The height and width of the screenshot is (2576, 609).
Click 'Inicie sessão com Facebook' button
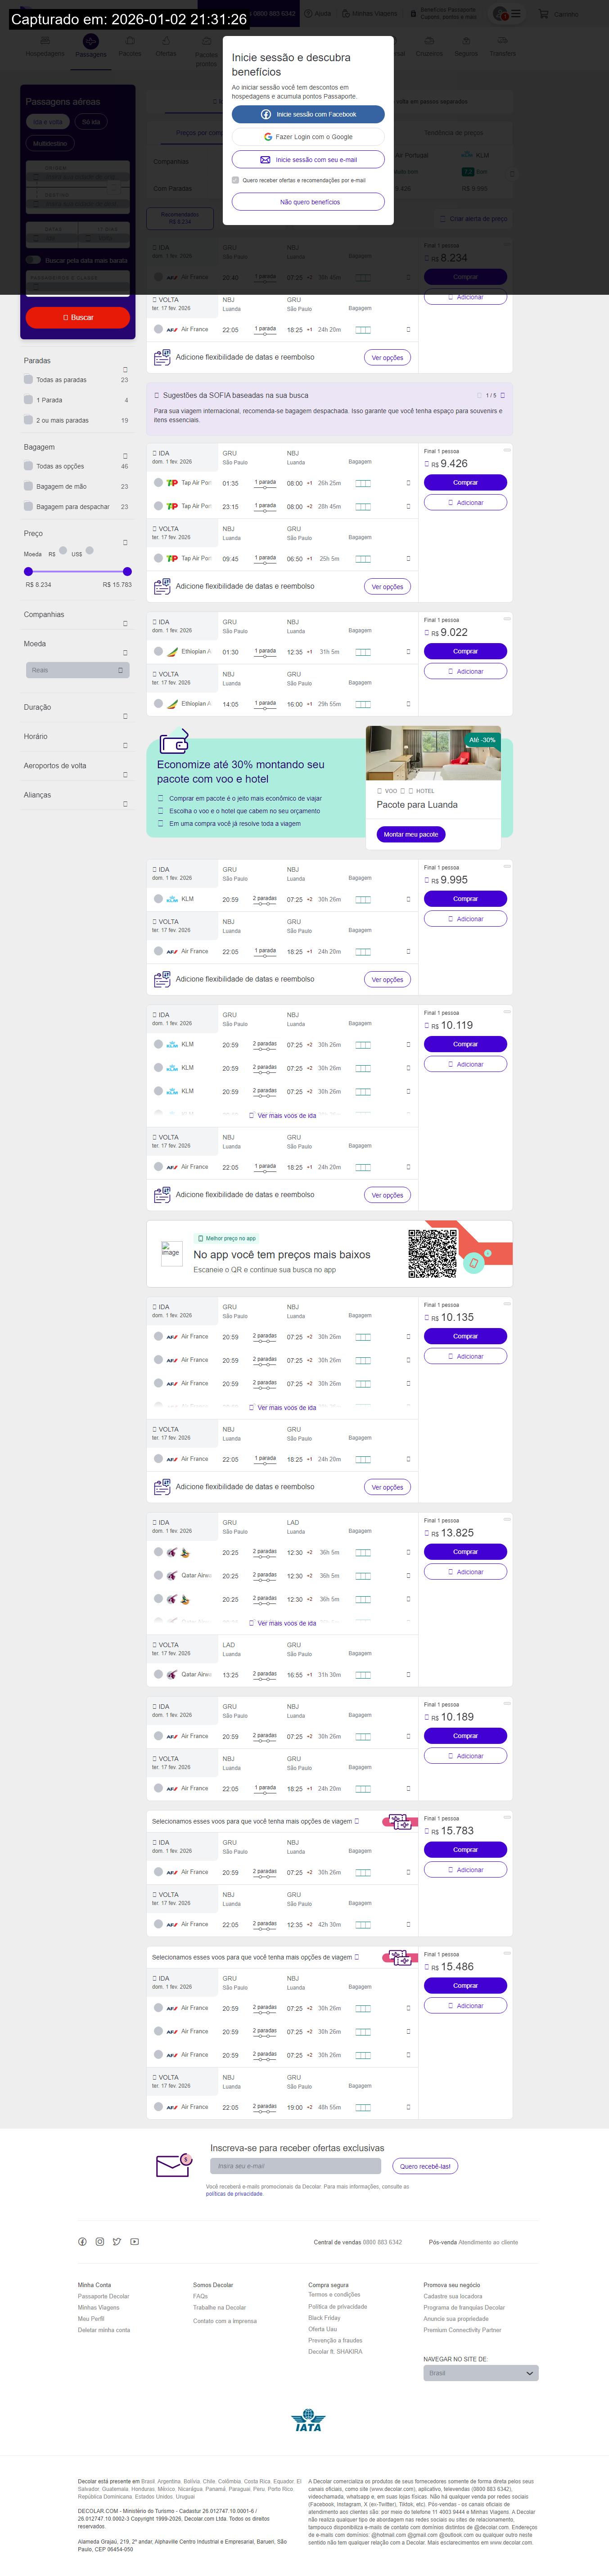coord(308,114)
